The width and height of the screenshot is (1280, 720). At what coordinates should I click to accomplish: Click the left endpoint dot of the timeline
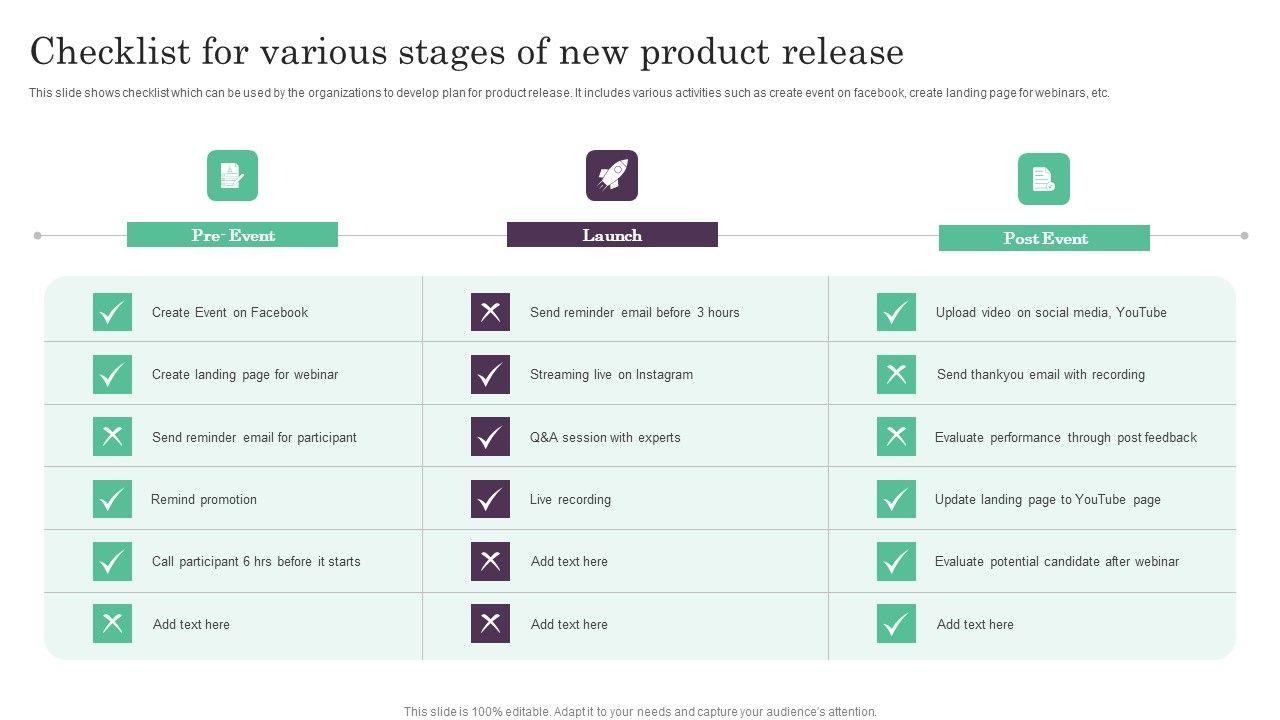click(38, 236)
